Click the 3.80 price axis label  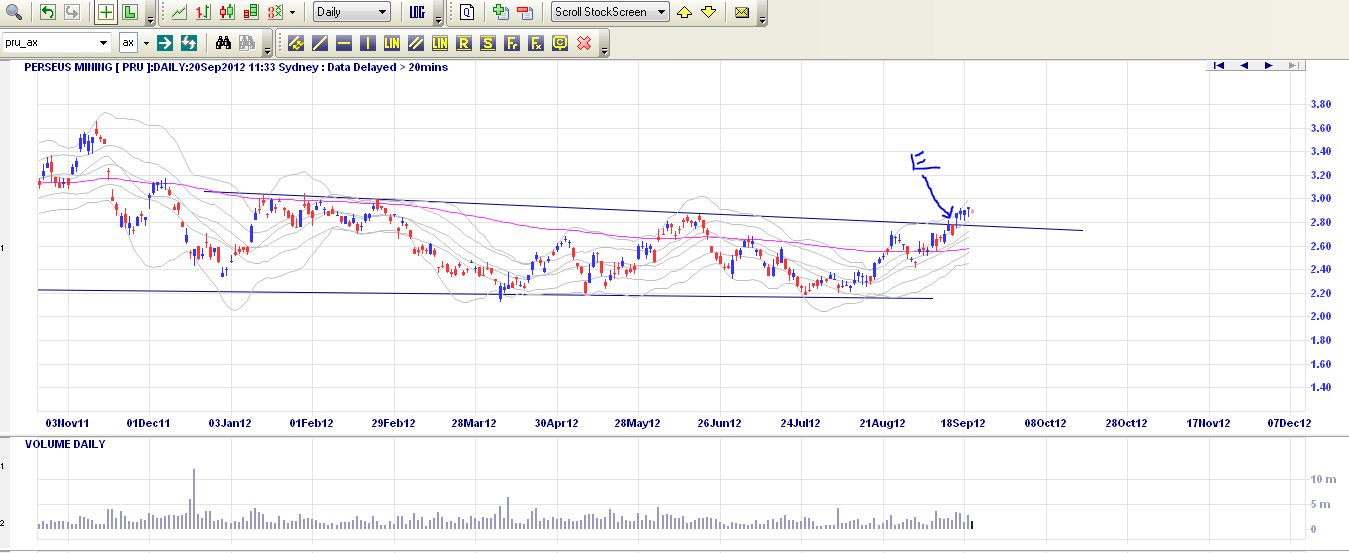(x=1320, y=104)
